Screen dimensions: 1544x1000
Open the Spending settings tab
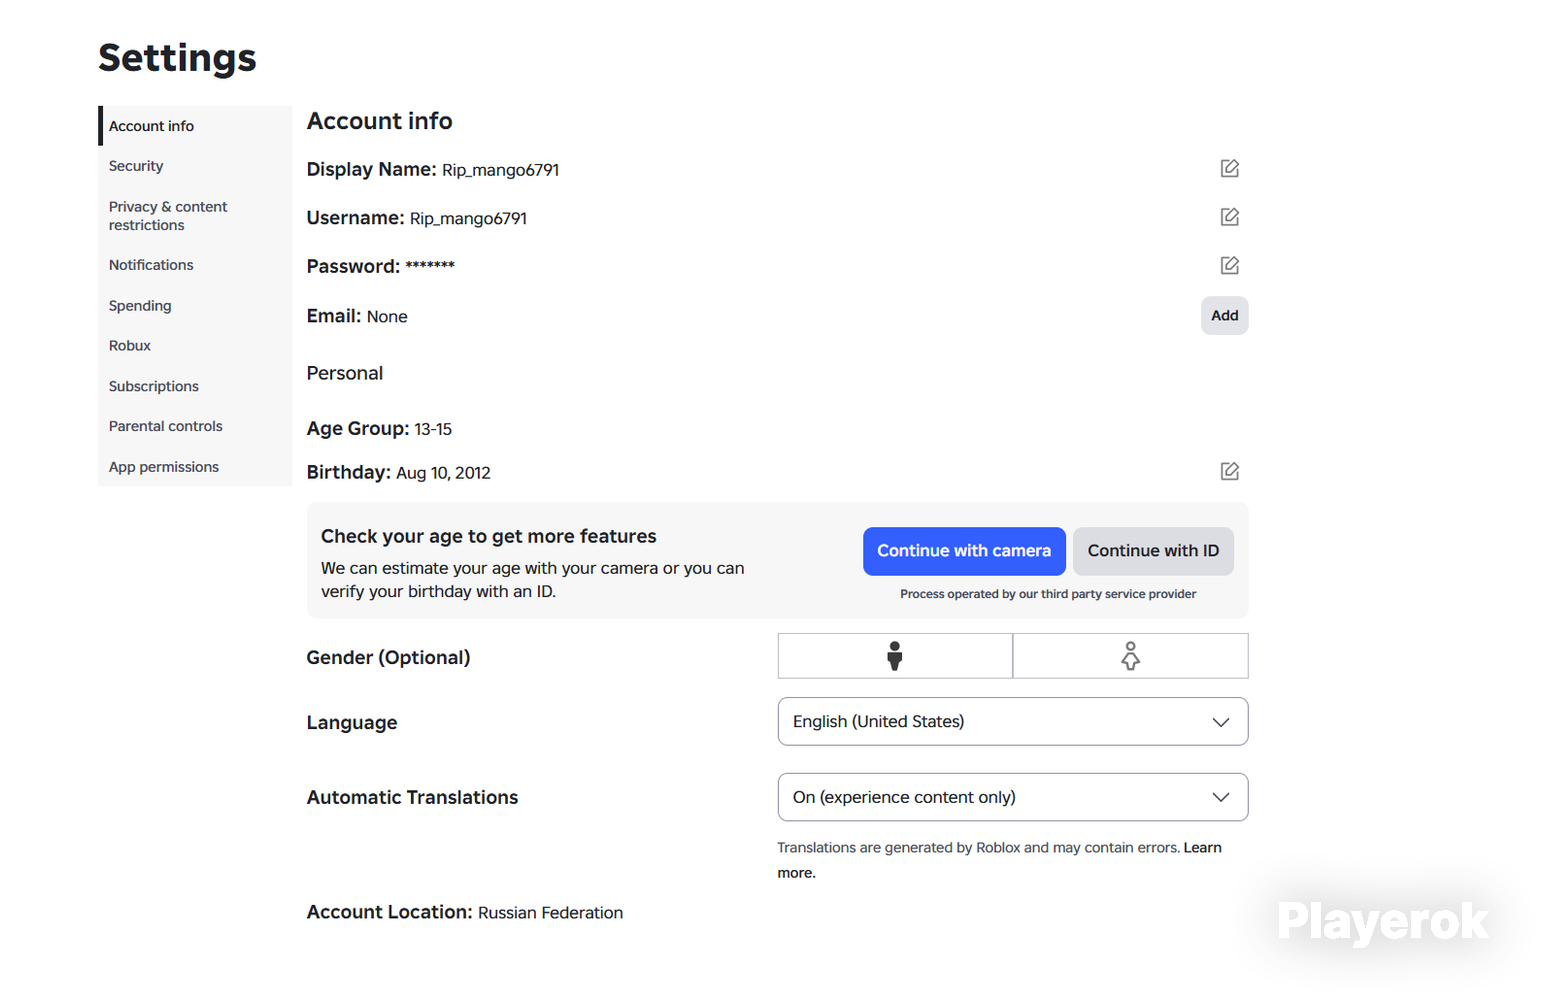(195, 306)
